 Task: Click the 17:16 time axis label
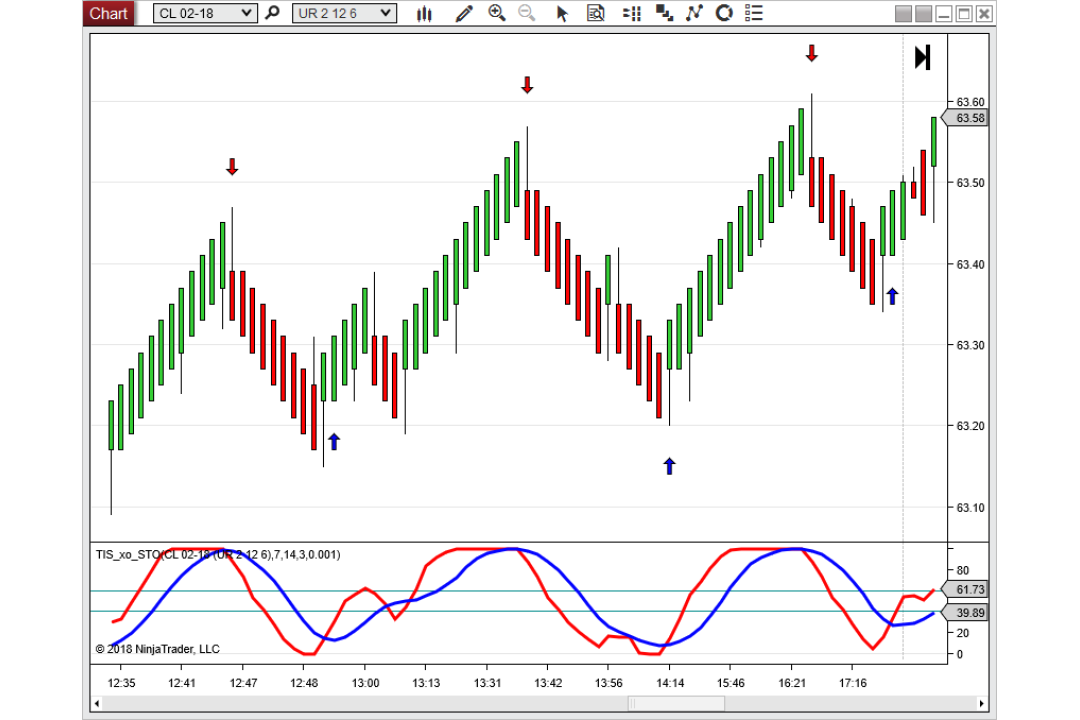(853, 683)
